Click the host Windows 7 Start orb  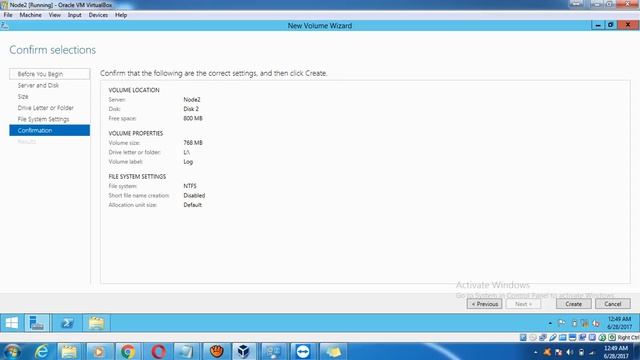click(12, 351)
